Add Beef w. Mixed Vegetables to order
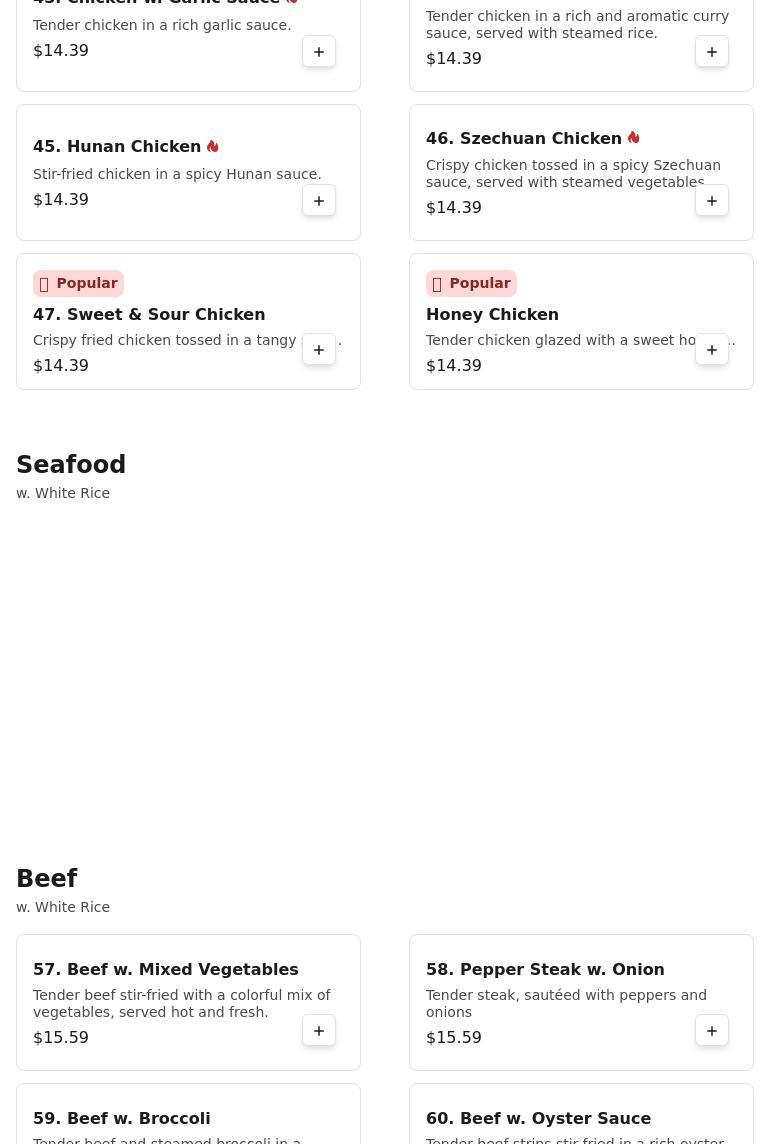 (319, 1030)
